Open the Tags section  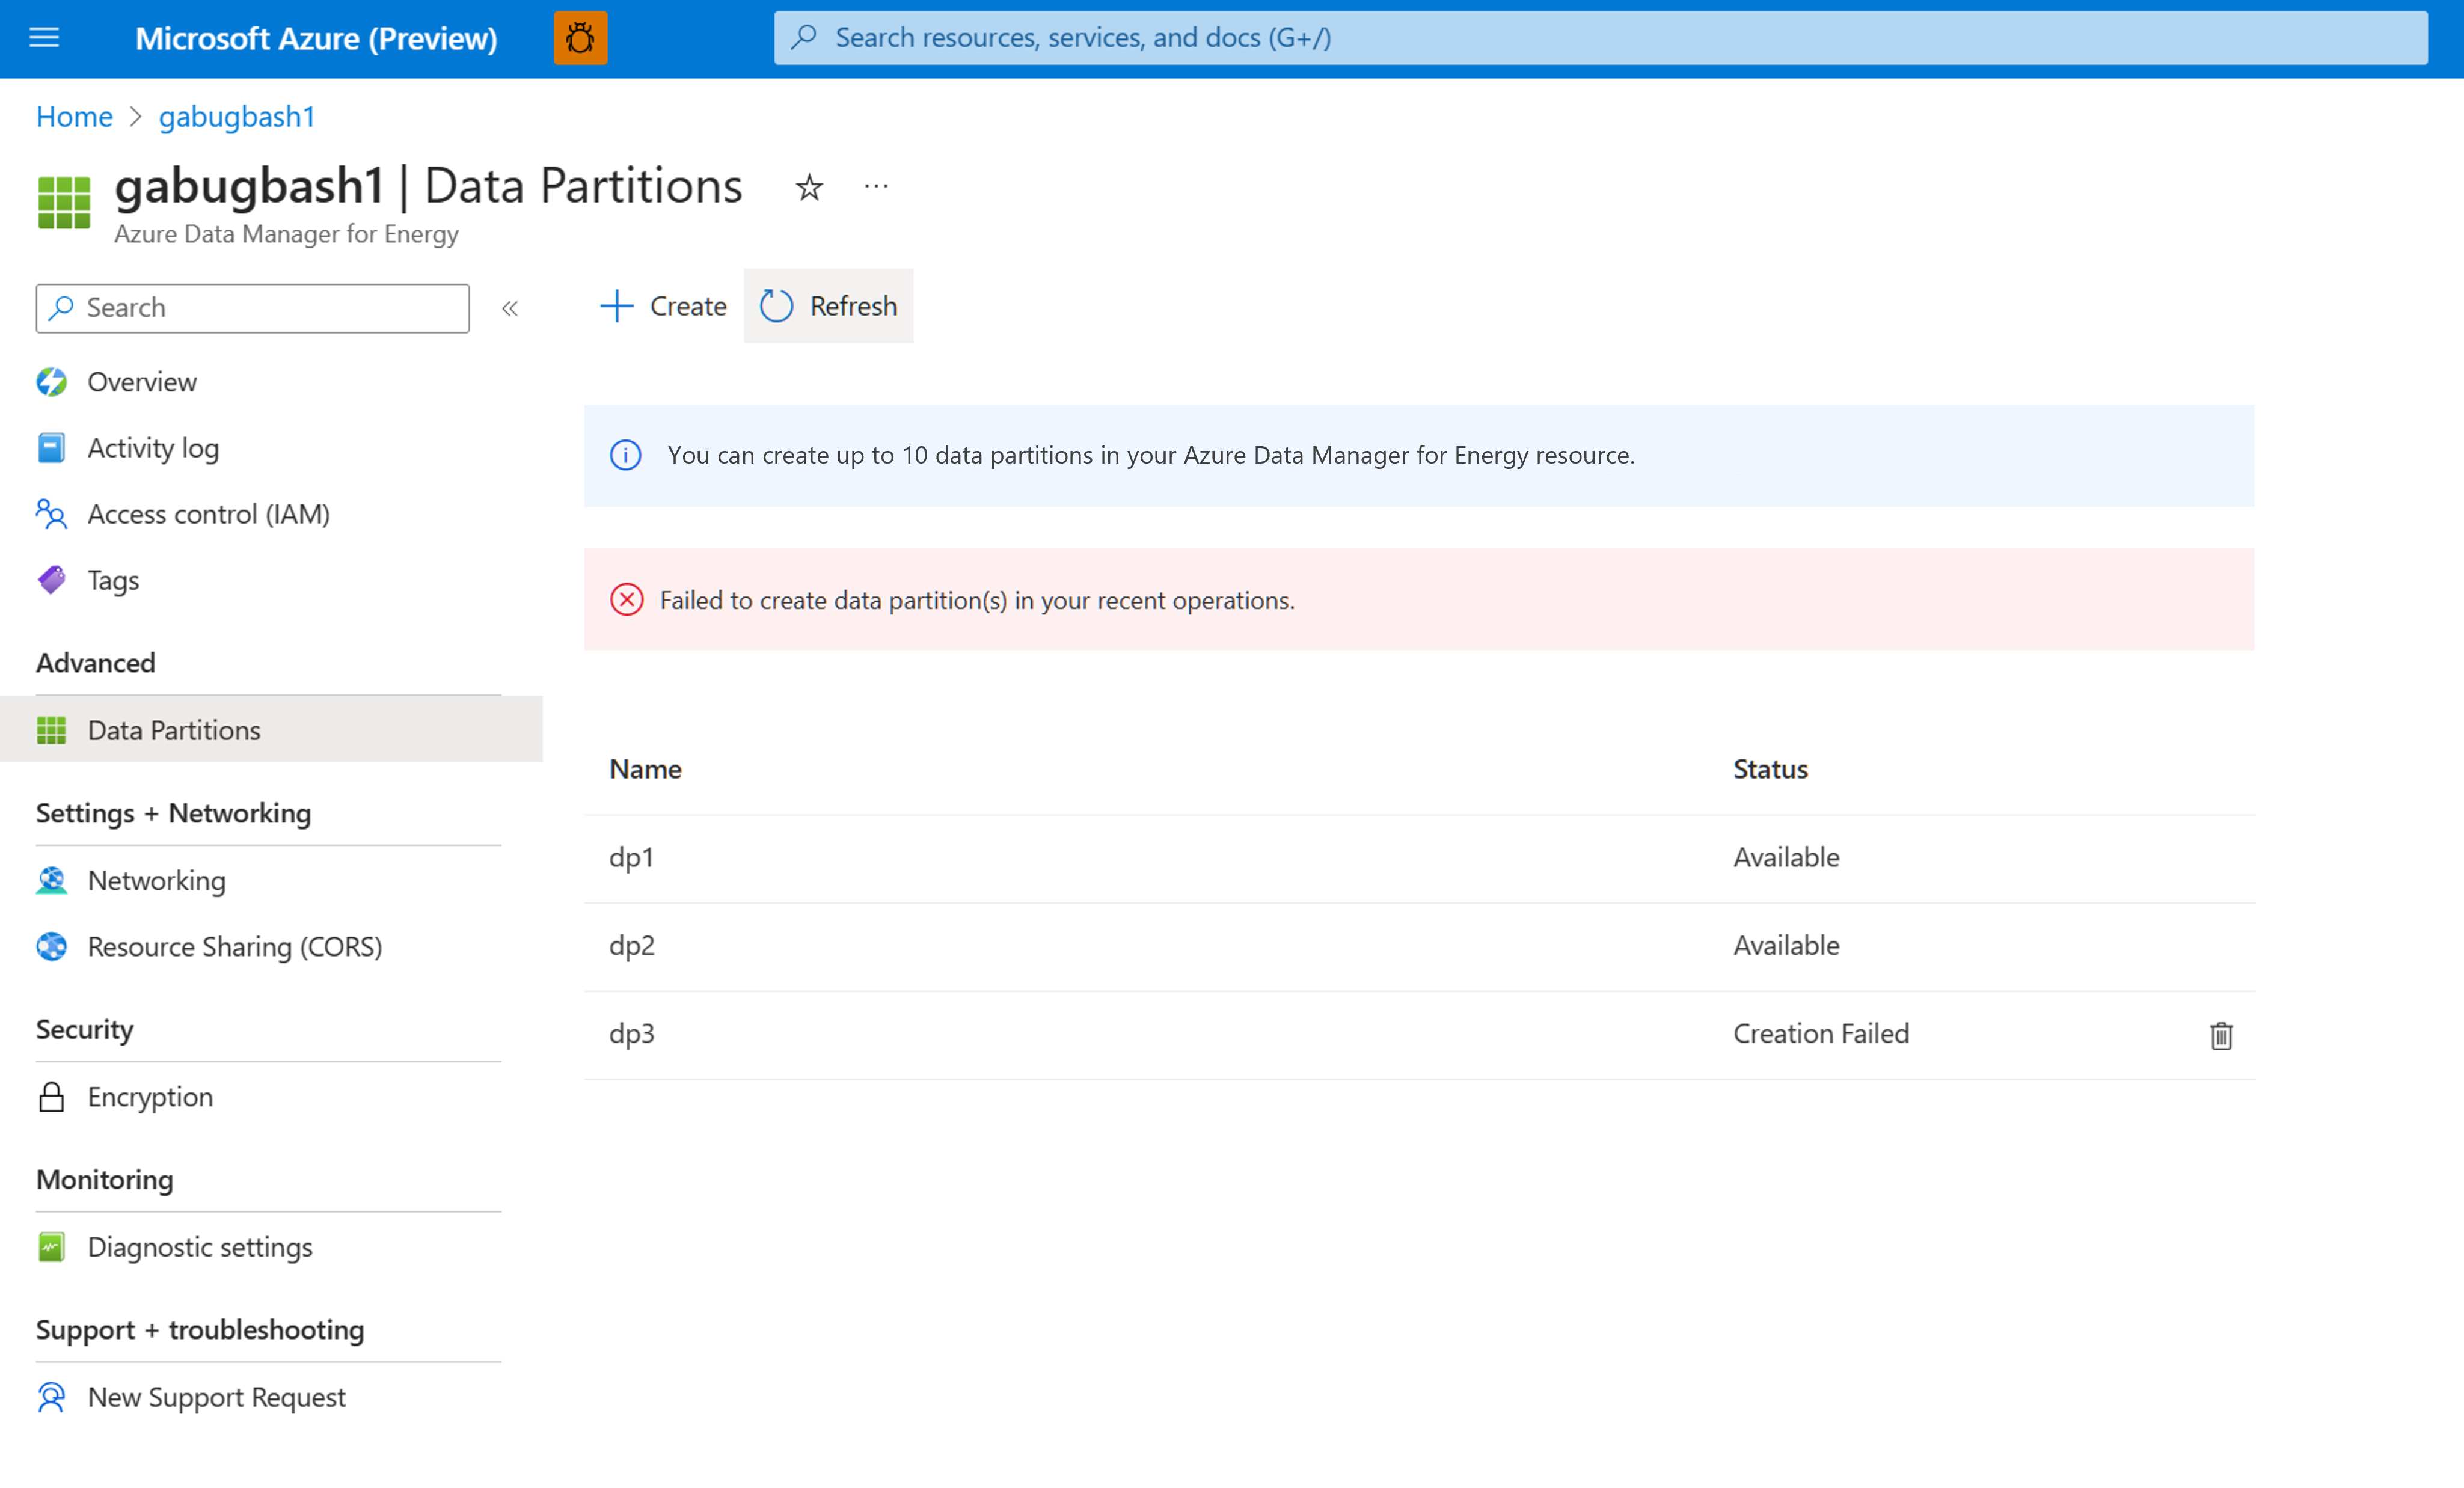pyautogui.click(x=112, y=580)
